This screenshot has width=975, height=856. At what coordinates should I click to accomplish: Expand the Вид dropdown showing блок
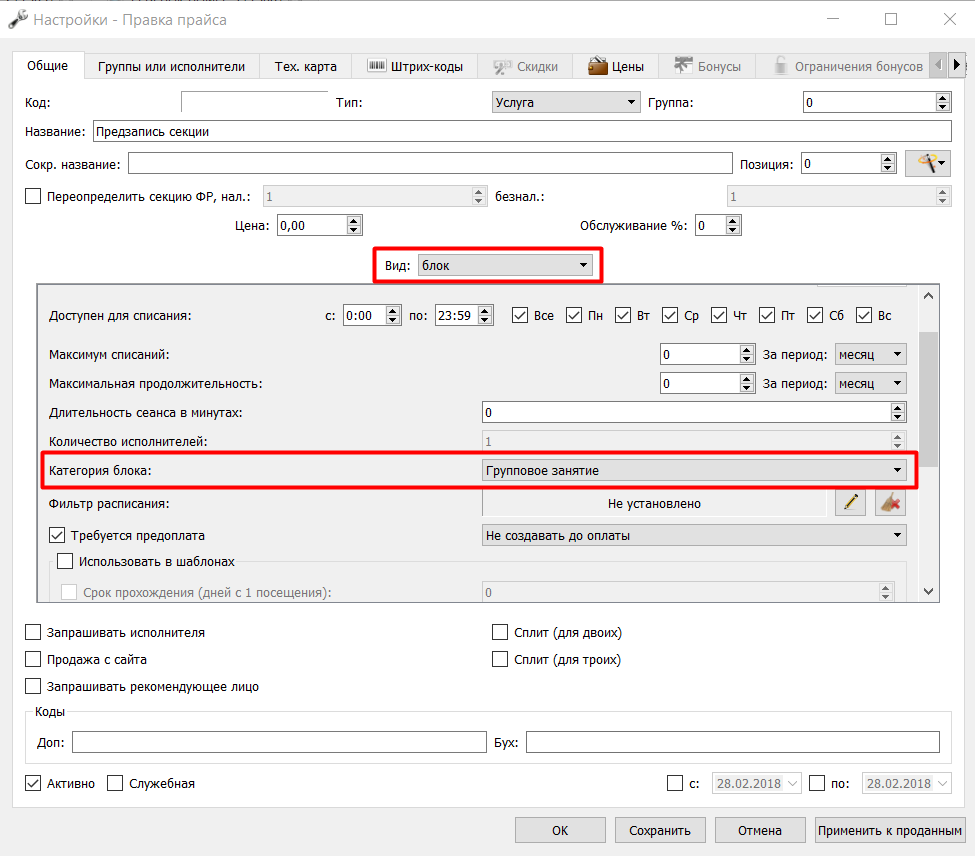click(505, 265)
